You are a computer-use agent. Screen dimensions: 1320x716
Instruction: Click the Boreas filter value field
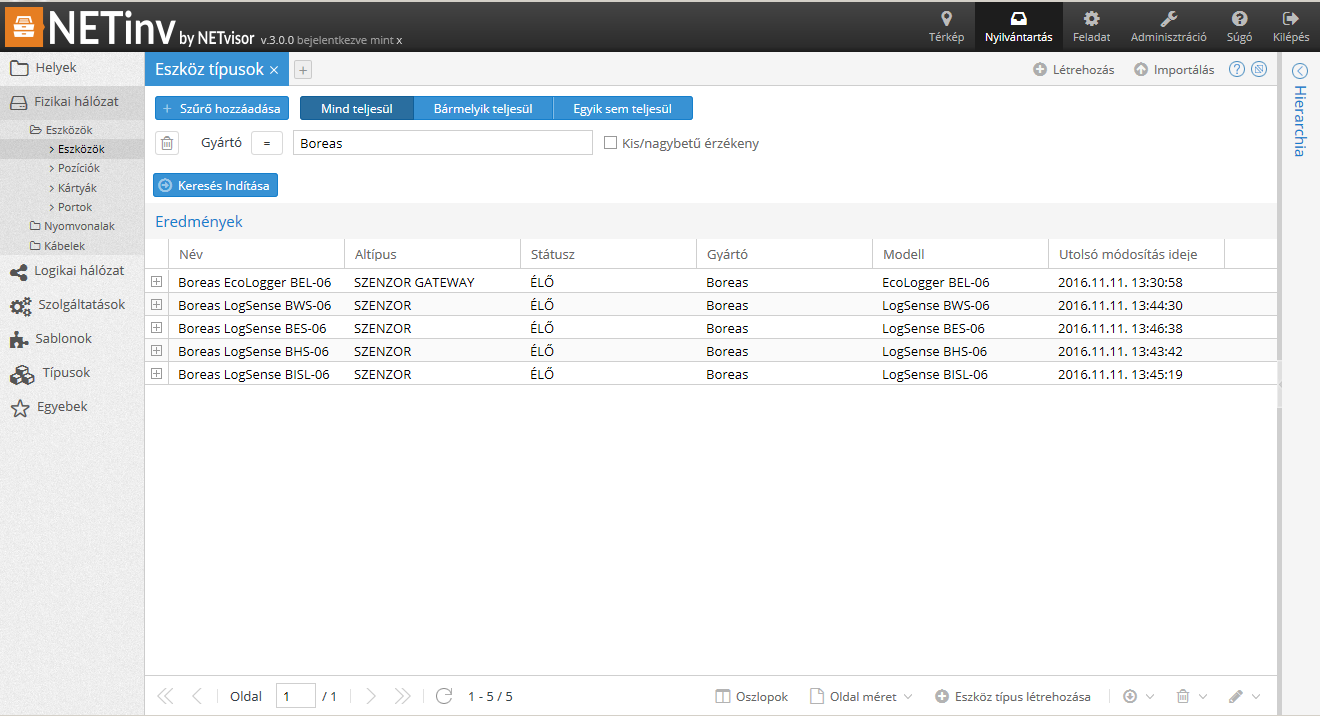(443, 143)
